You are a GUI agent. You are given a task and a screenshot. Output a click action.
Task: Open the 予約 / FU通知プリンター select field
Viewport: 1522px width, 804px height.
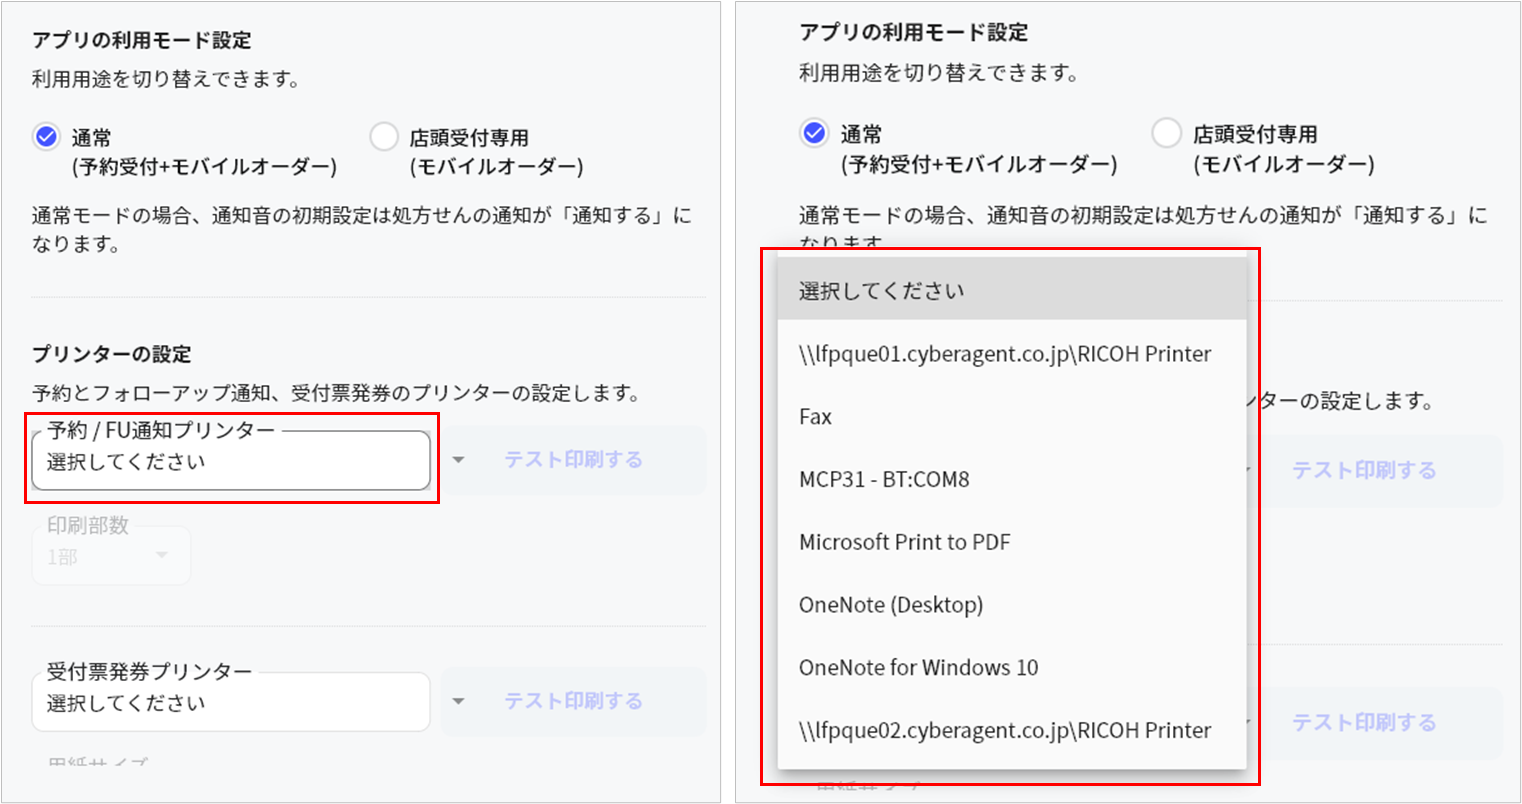230,461
